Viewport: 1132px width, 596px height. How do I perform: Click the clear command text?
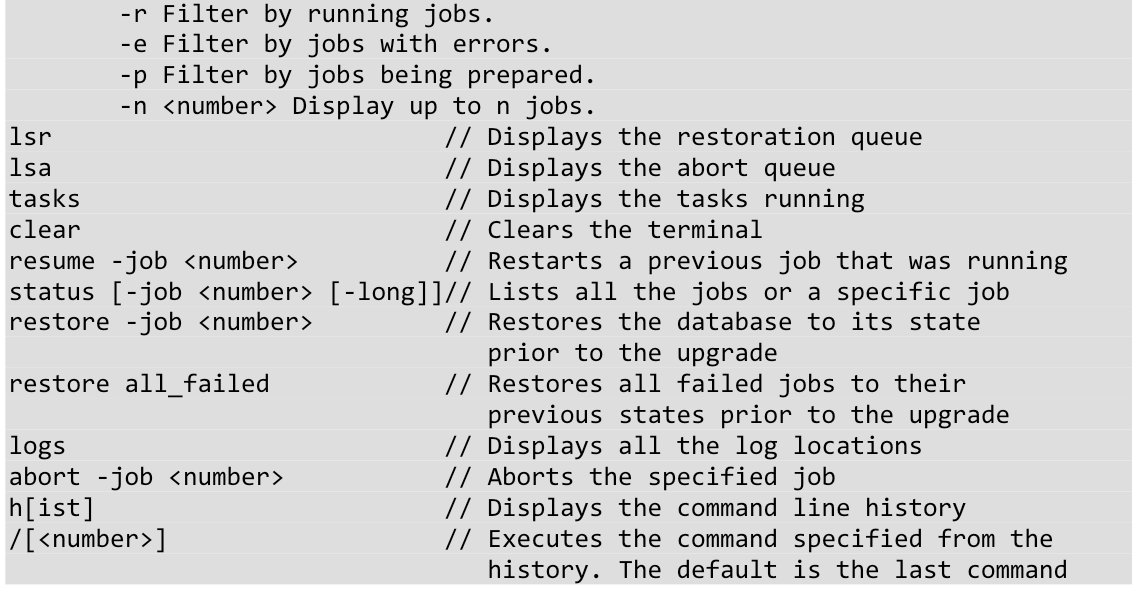(x=44, y=229)
